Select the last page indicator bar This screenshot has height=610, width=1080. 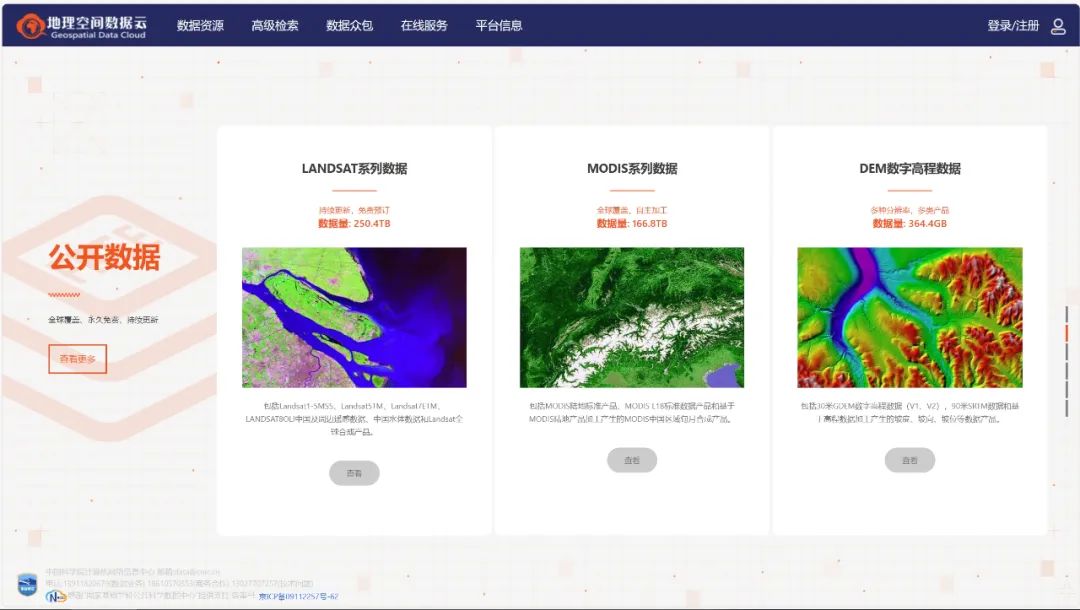(x=1067, y=408)
